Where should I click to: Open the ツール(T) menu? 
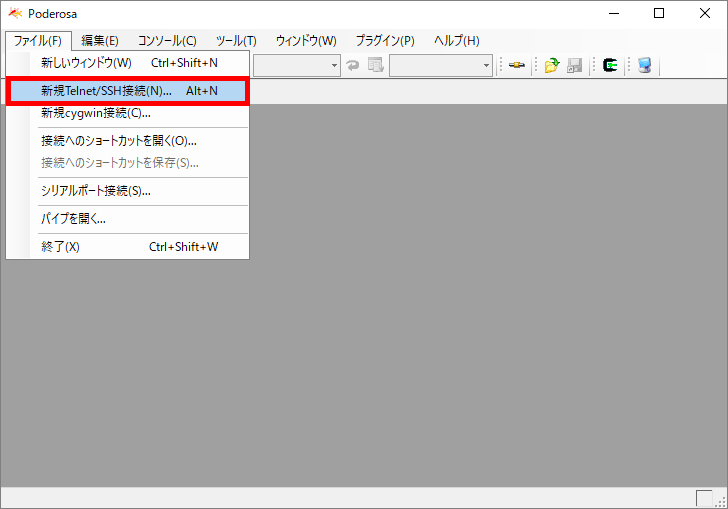point(236,41)
